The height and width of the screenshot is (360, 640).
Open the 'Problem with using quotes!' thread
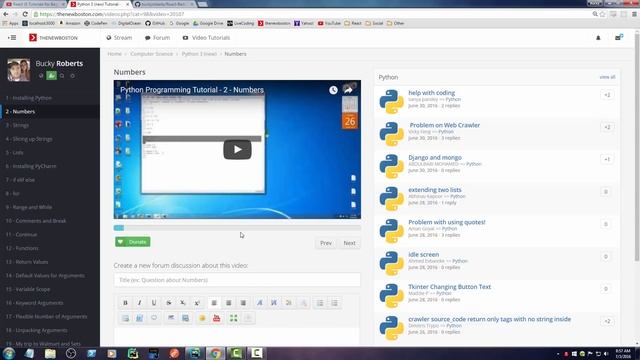click(x=447, y=222)
